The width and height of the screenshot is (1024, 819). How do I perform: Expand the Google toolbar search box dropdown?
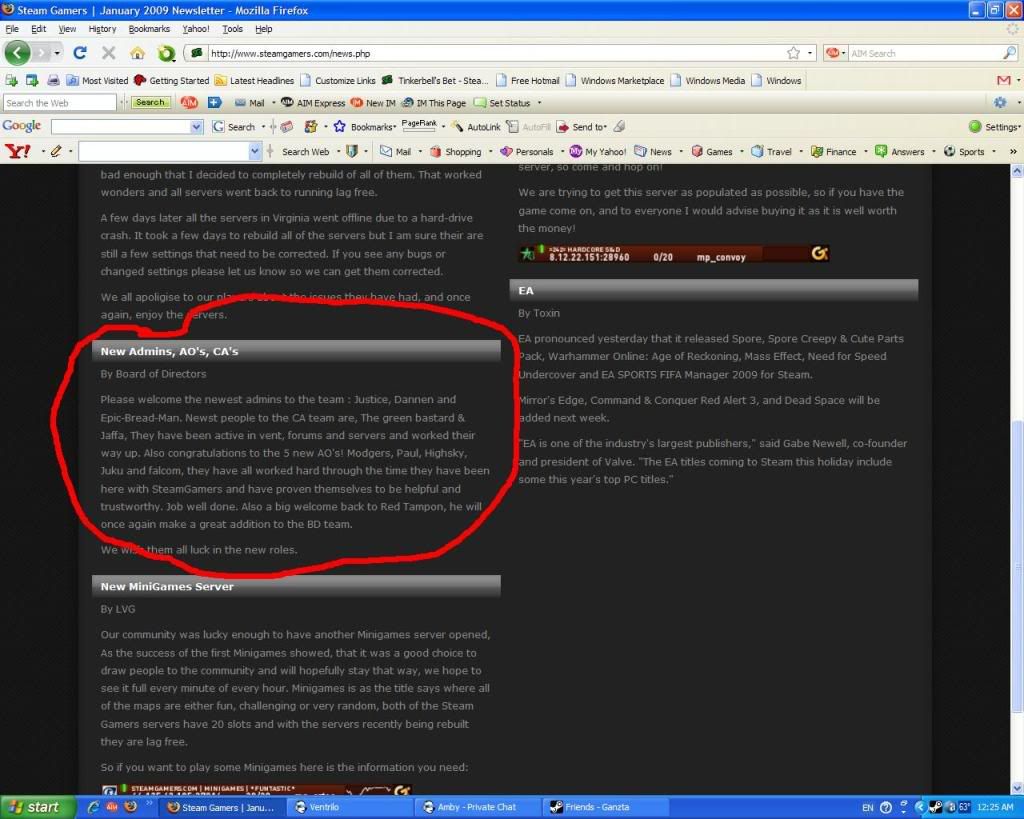(196, 127)
